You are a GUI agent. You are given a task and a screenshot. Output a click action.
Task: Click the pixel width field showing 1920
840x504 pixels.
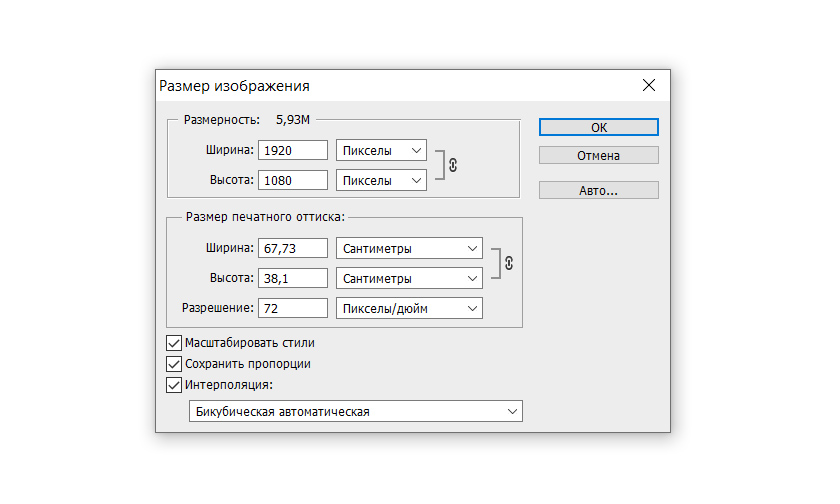point(293,151)
